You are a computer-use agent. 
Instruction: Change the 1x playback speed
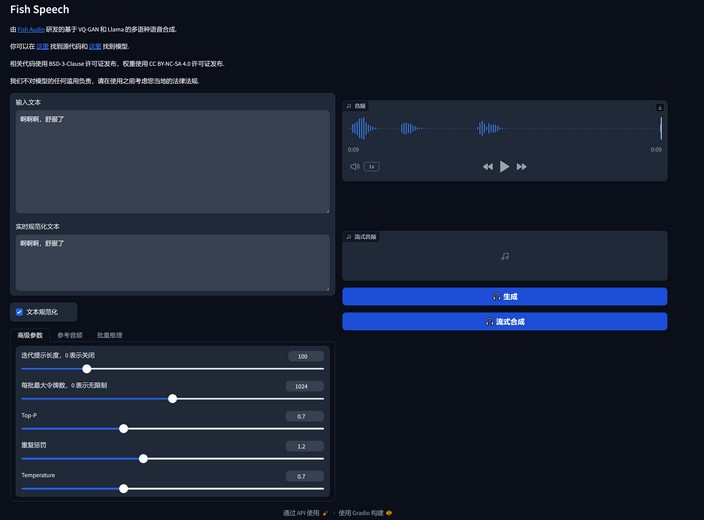371,167
